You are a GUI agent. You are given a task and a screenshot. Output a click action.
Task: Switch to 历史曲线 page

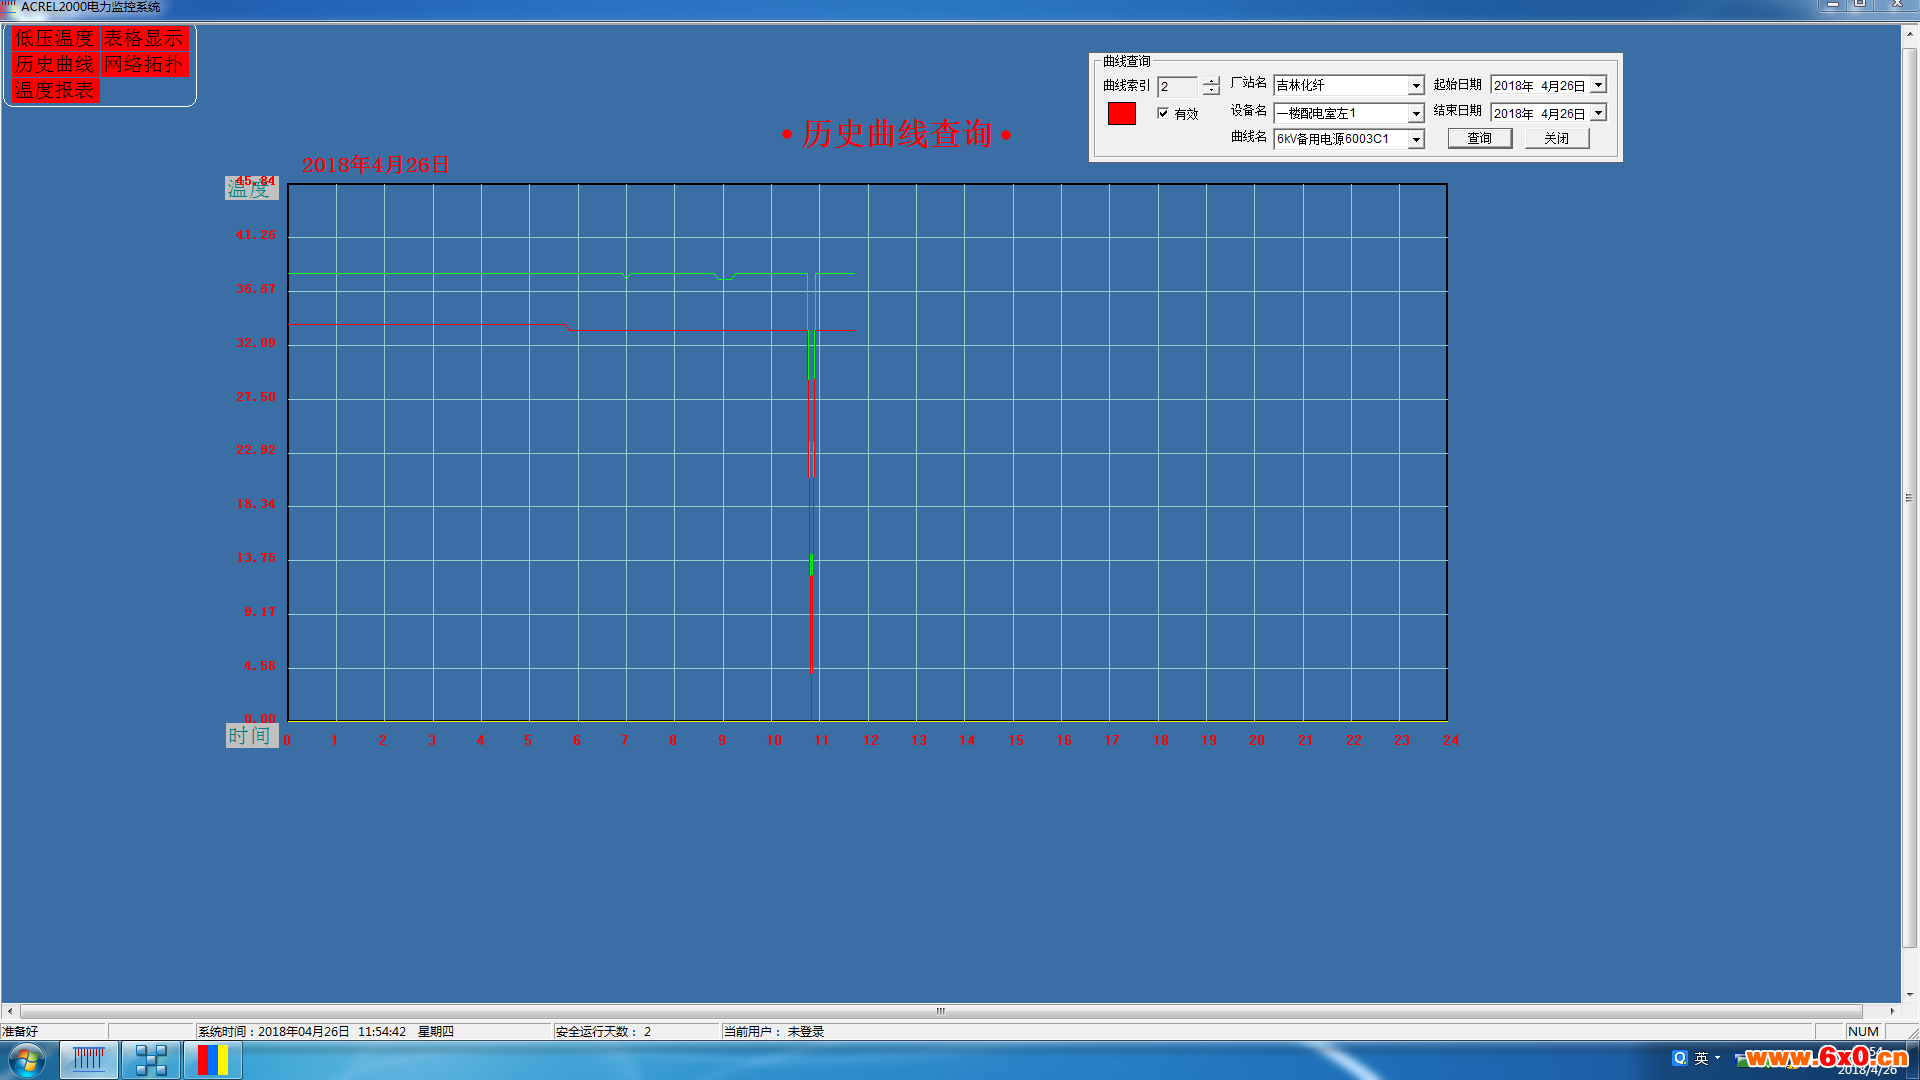(x=55, y=64)
